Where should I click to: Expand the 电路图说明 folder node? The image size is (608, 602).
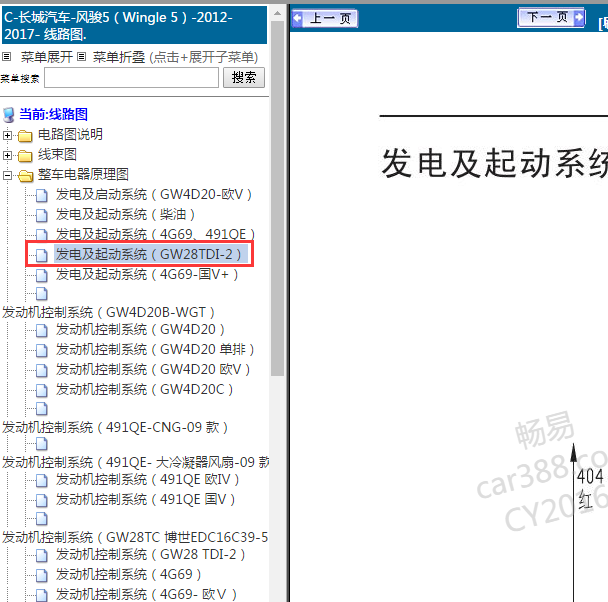coord(7,135)
